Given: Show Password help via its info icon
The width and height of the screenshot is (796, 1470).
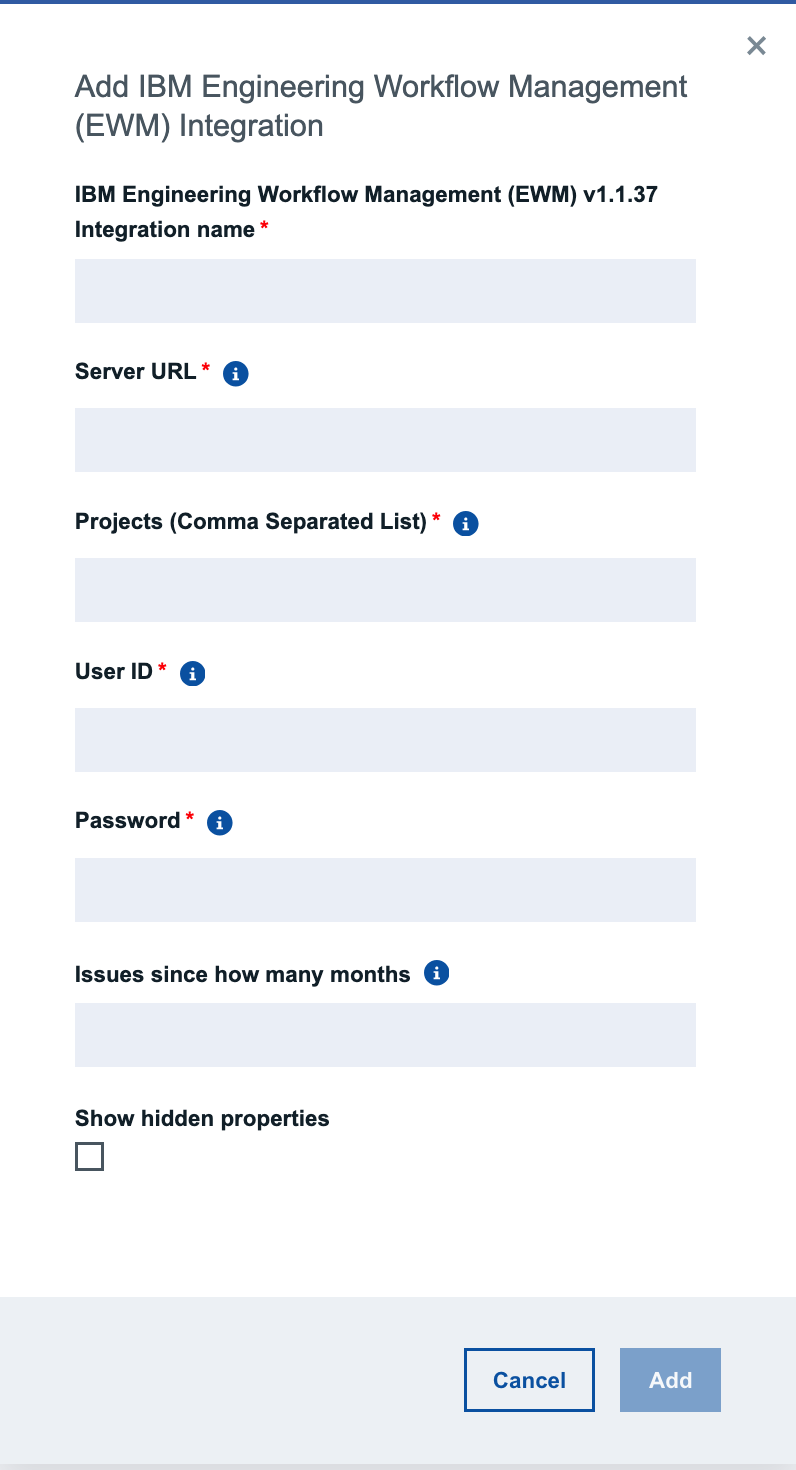Looking at the screenshot, I should [220, 823].
